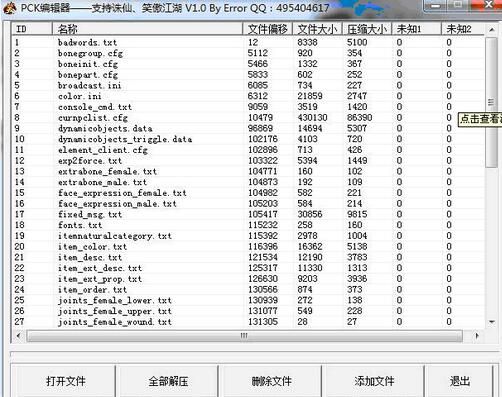Viewport: 502px width, 397px height.
Task: Click file size value 430130
Action: click(x=312, y=118)
